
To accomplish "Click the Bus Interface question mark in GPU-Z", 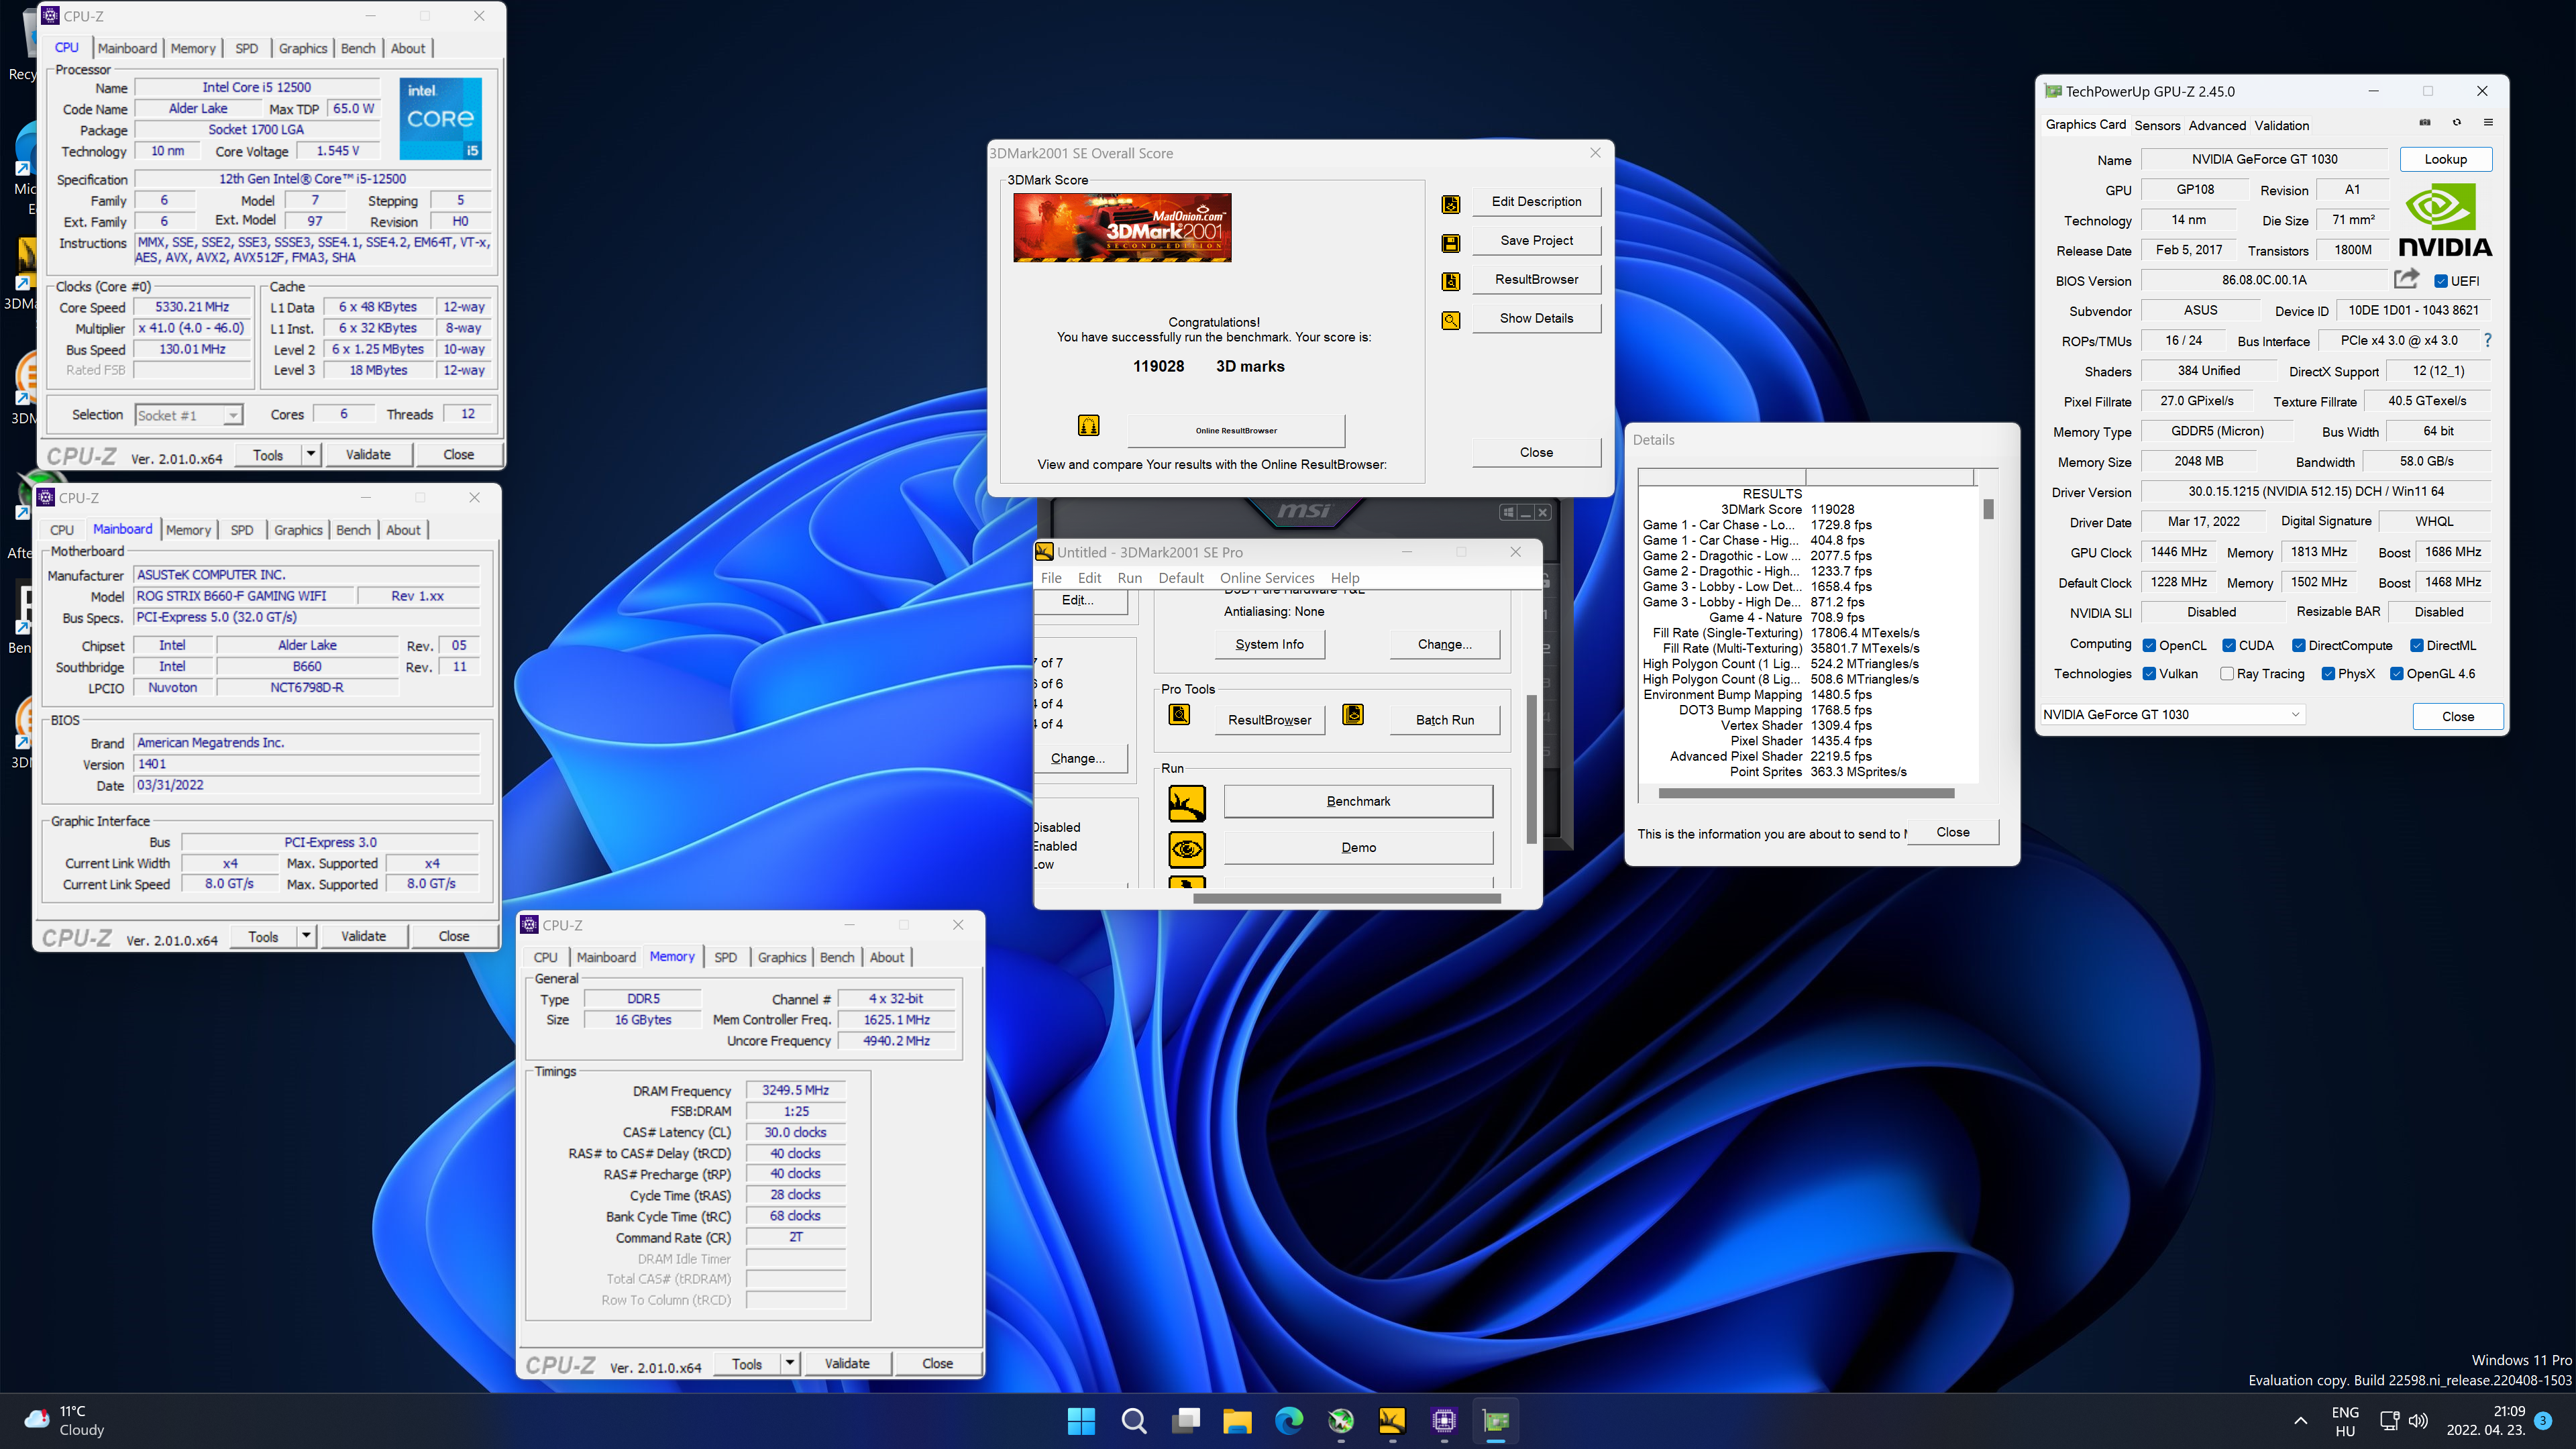I will [2487, 340].
